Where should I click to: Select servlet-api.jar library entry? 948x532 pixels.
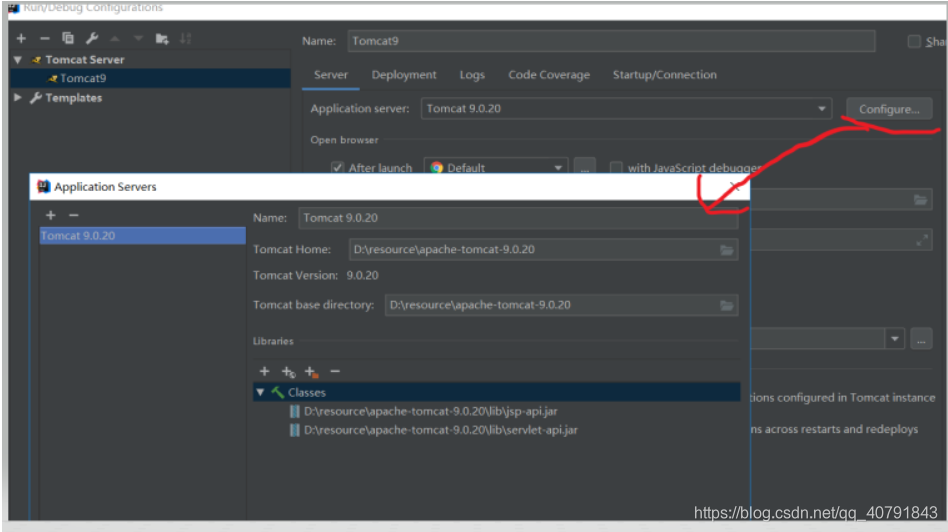pyautogui.click(x=441, y=430)
